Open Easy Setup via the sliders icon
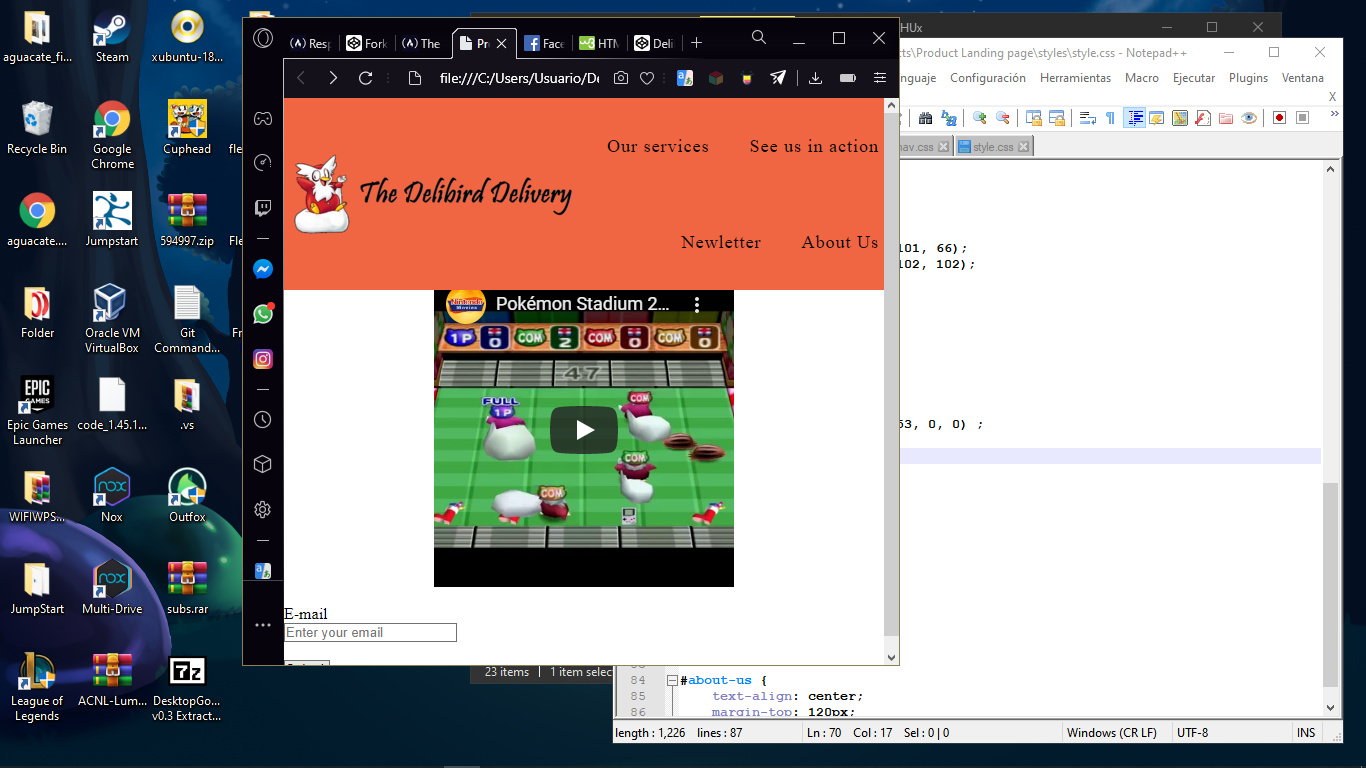This screenshot has width=1366, height=768. pos(879,77)
